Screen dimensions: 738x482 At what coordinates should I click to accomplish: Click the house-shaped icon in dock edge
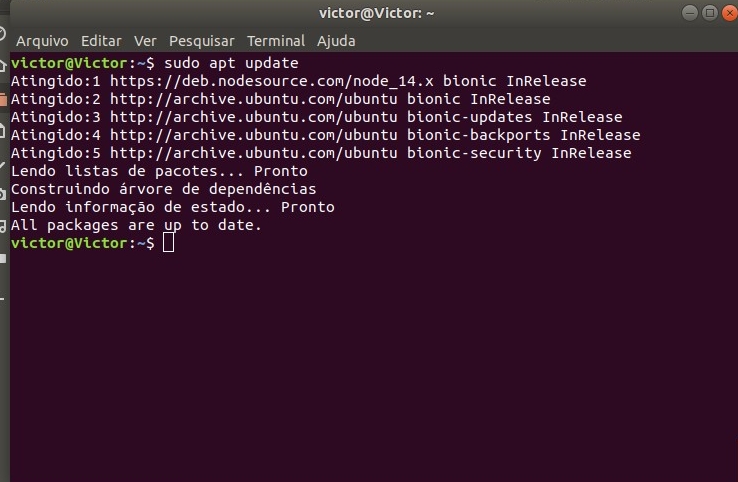tap(3, 66)
